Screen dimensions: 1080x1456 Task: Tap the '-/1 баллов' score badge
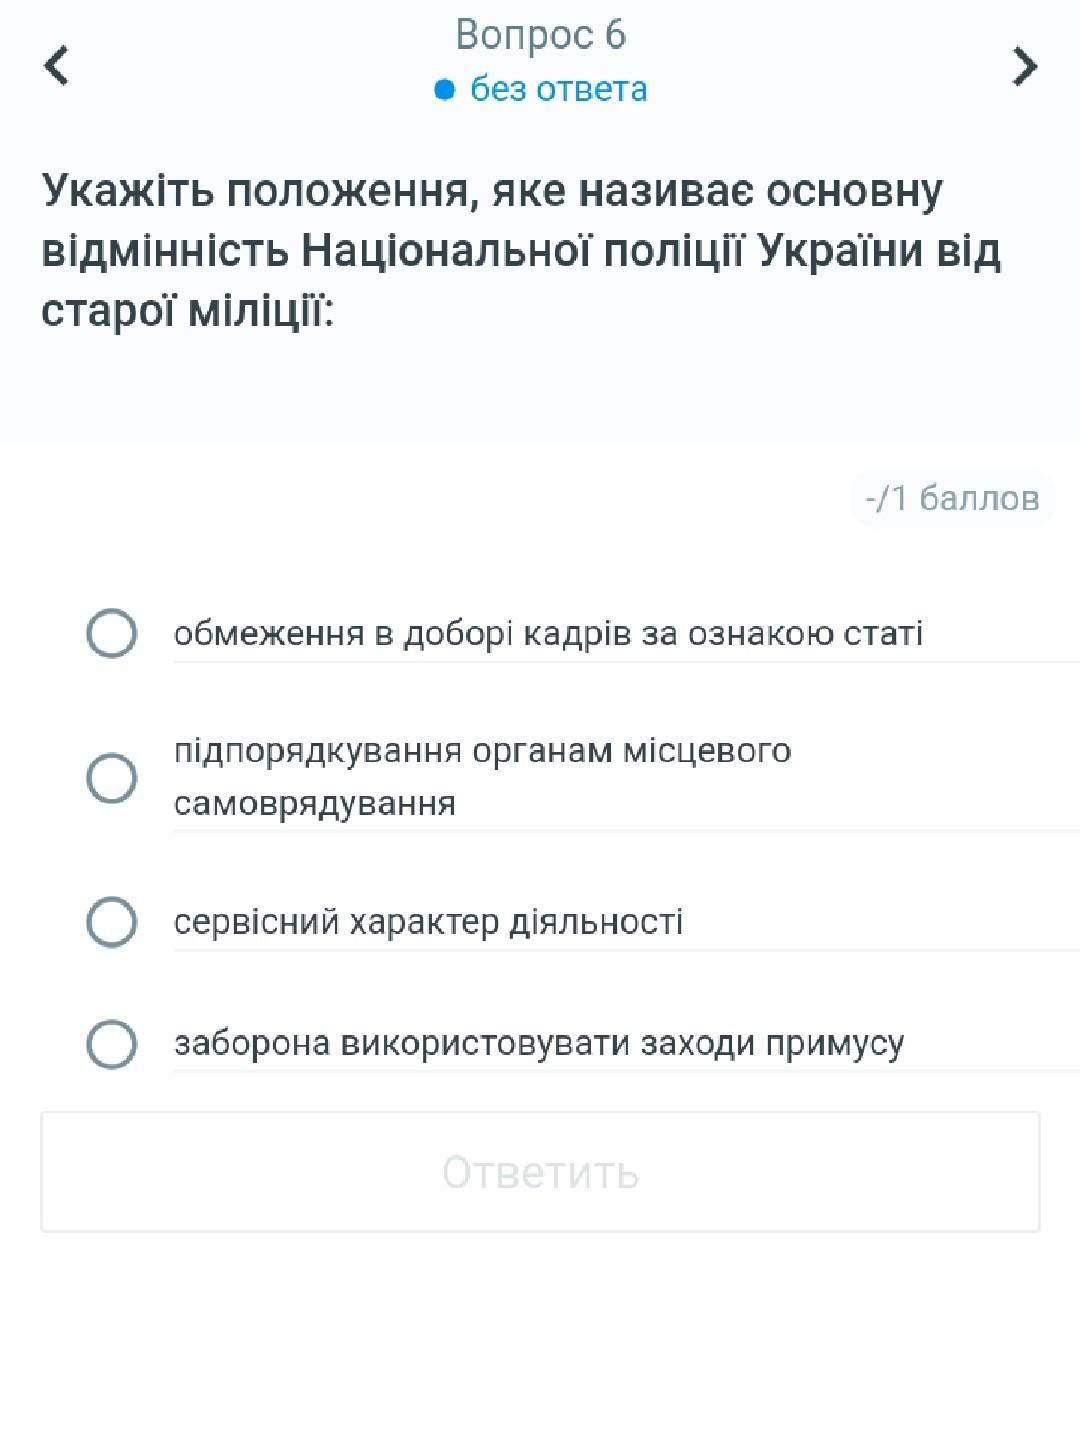coord(952,498)
